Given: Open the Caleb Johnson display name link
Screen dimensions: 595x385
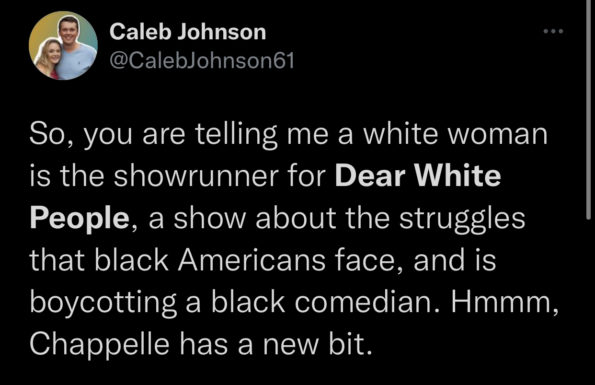Looking at the screenshot, I should point(188,31).
